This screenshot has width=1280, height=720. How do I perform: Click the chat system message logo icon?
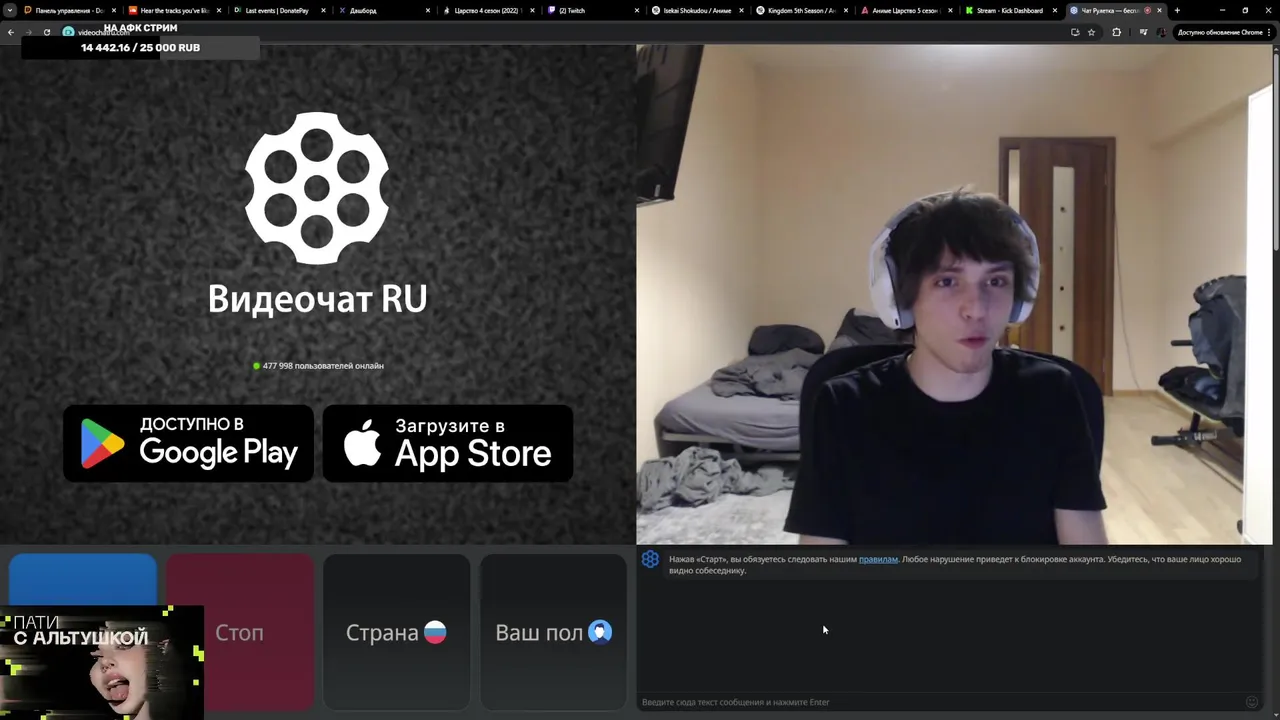pyautogui.click(x=650, y=560)
